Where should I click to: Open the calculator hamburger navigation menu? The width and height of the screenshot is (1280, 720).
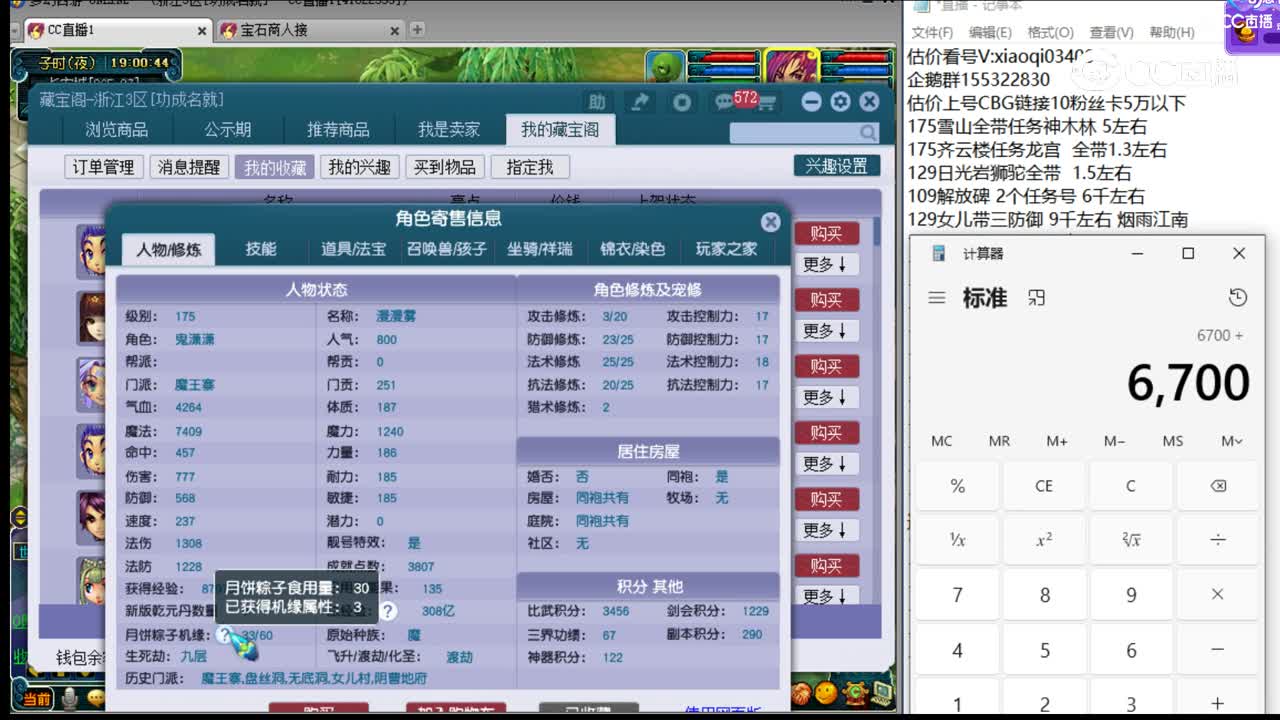pos(937,298)
